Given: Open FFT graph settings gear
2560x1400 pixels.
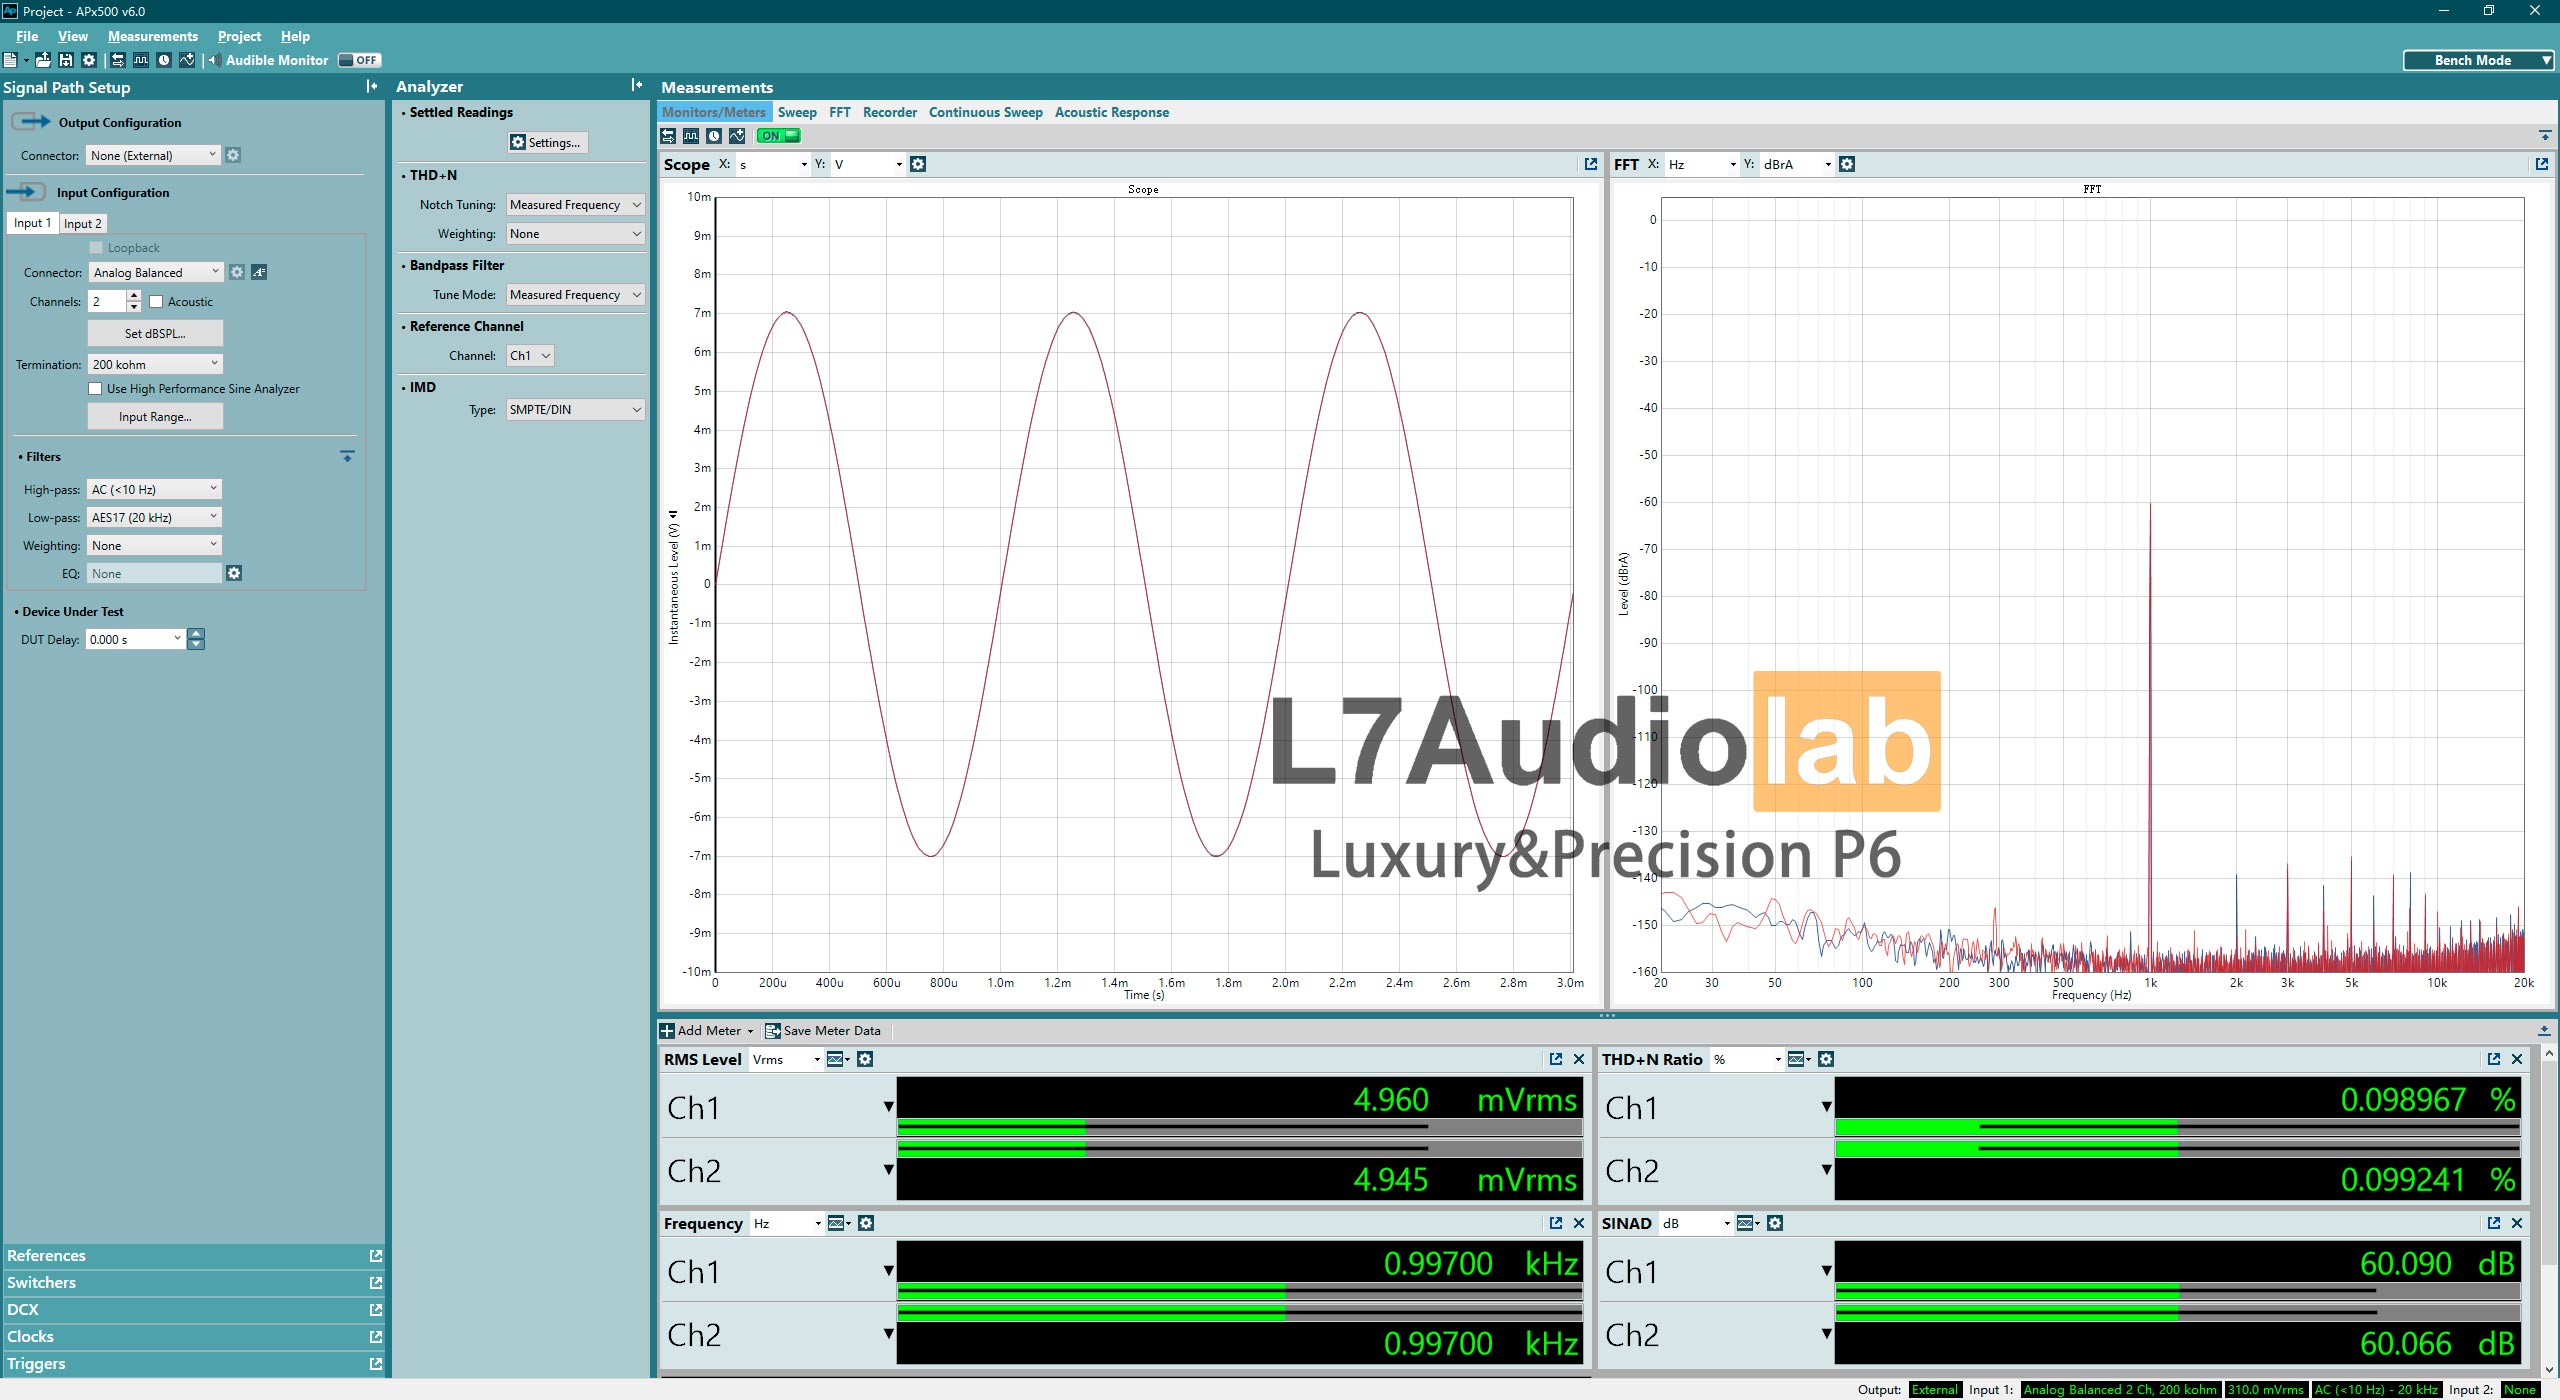Looking at the screenshot, I should click(x=1847, y=164).
